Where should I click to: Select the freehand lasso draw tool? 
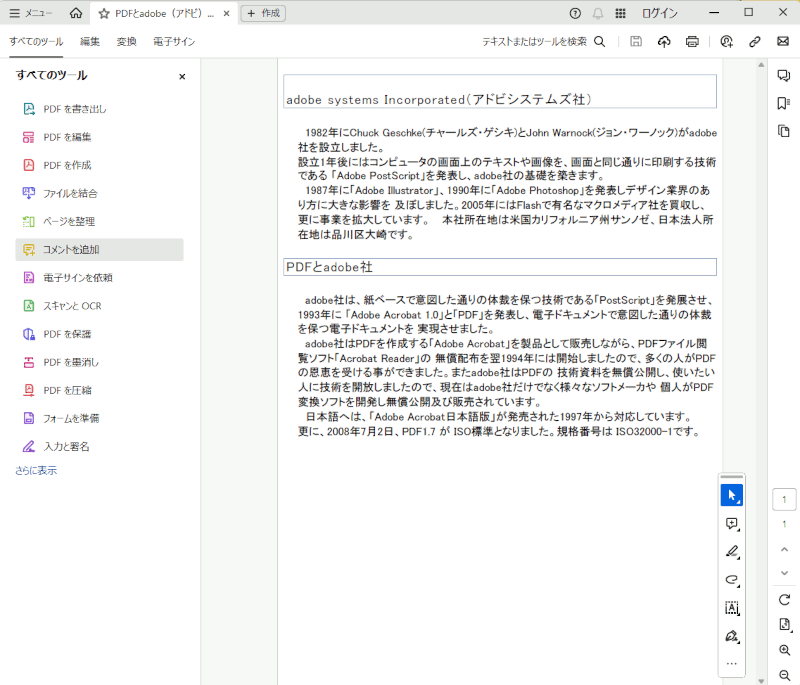(732, 580)
